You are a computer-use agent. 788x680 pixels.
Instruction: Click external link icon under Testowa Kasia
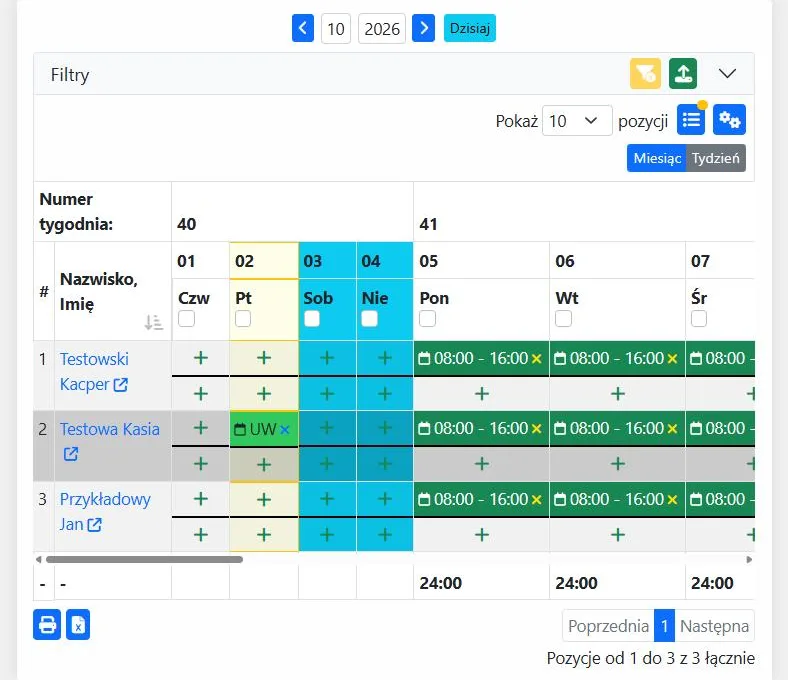point(71,454)
